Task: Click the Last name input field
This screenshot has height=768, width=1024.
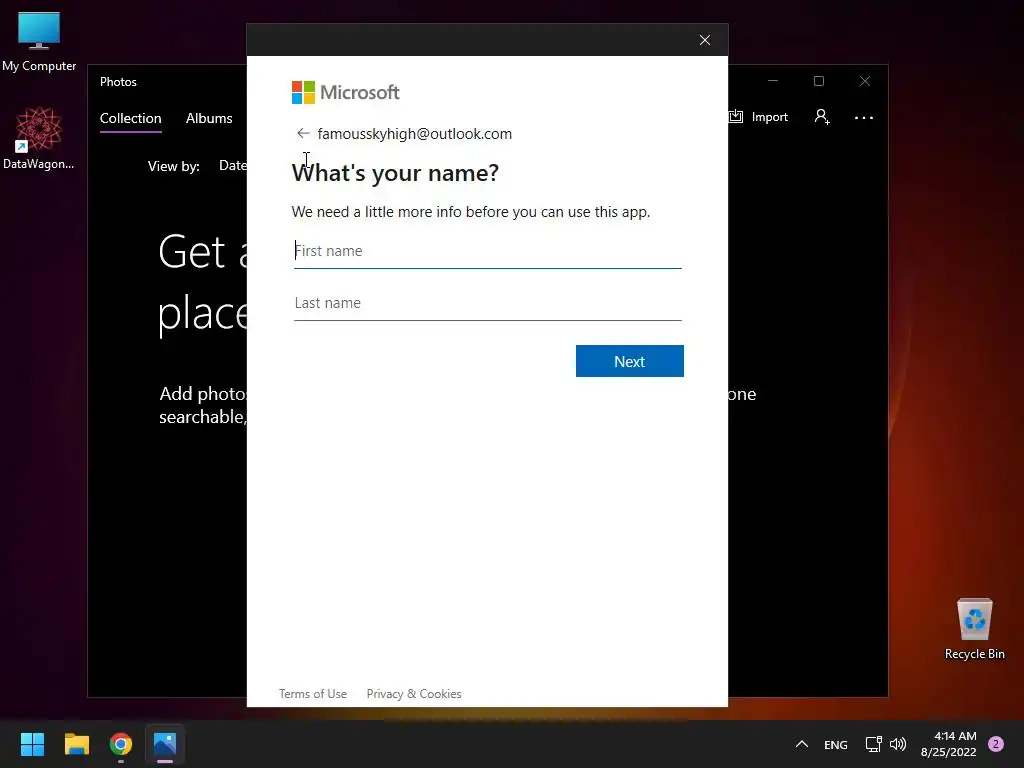Action: (487, 303)
